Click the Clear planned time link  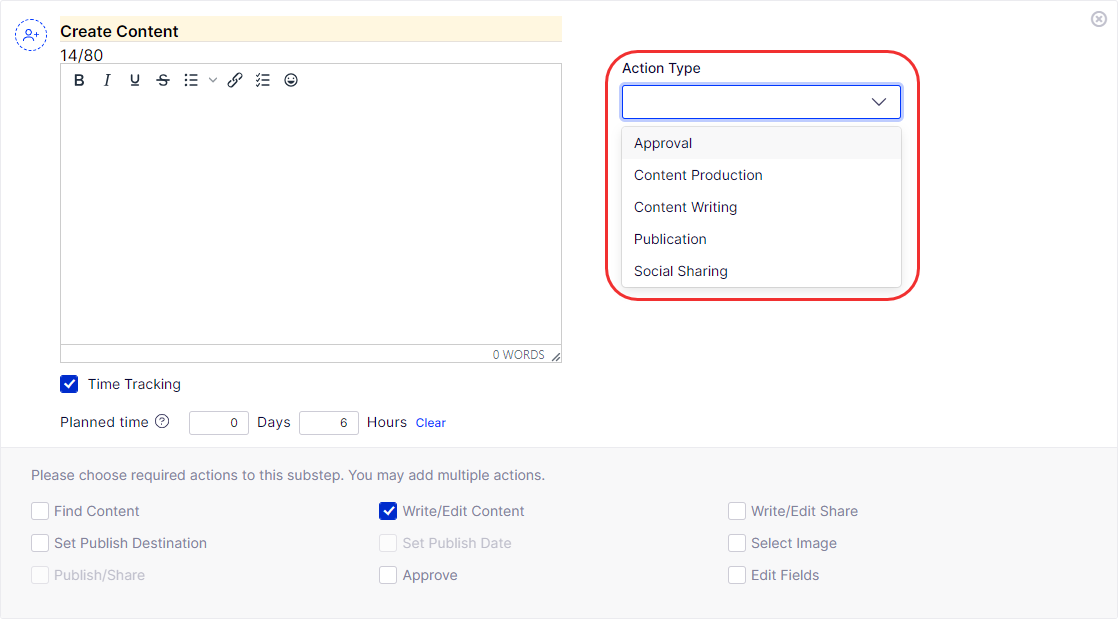[431, 423]
